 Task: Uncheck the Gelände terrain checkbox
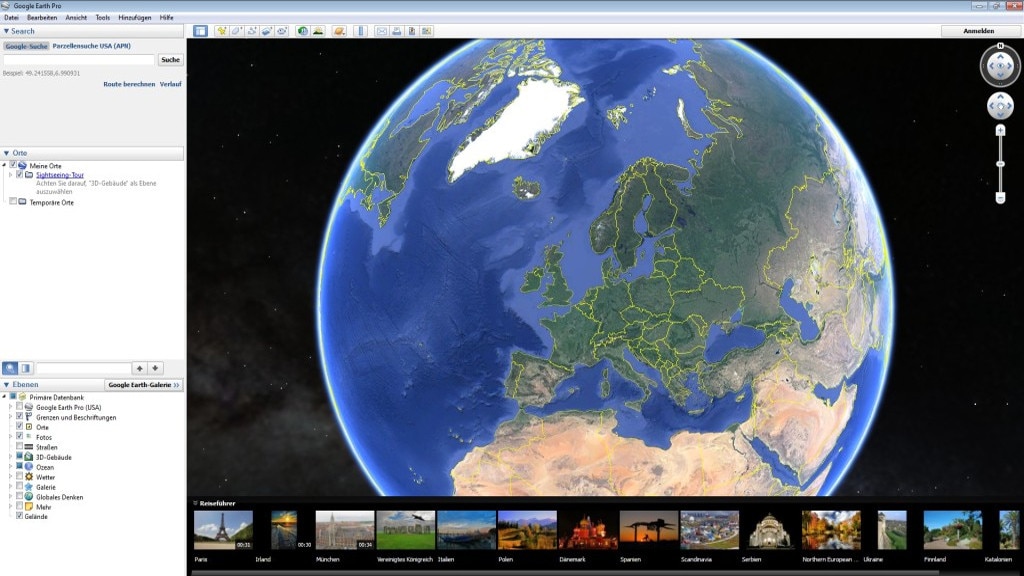[x=20, y=515]
